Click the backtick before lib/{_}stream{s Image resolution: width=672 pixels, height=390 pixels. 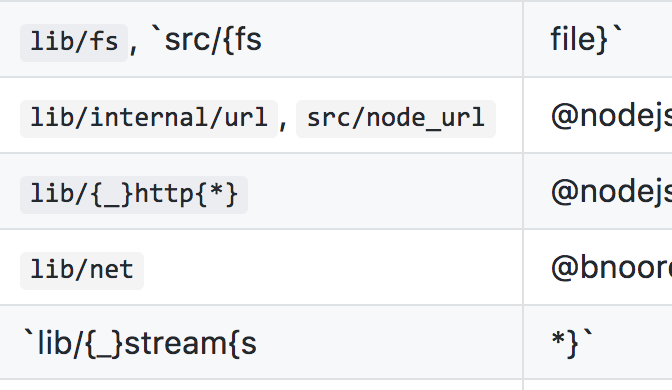pyautogui.click(x=28, y=333)
